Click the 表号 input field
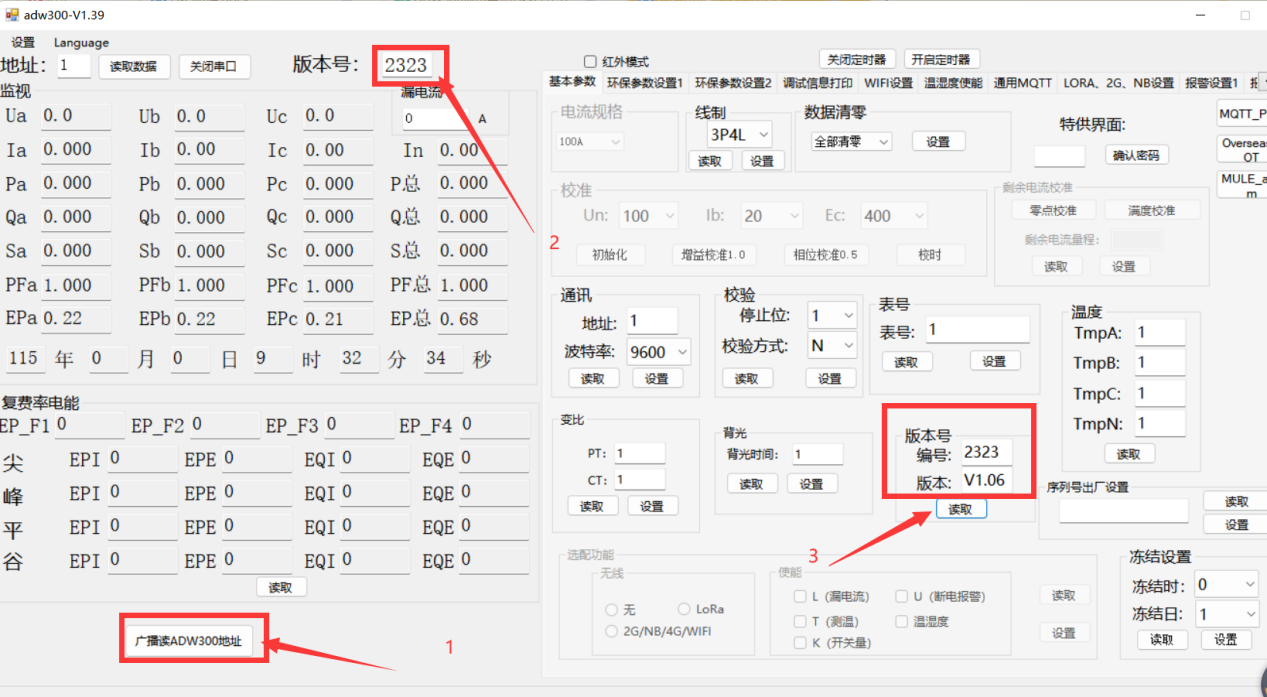The image size is (1267, 697). point(975,330)
